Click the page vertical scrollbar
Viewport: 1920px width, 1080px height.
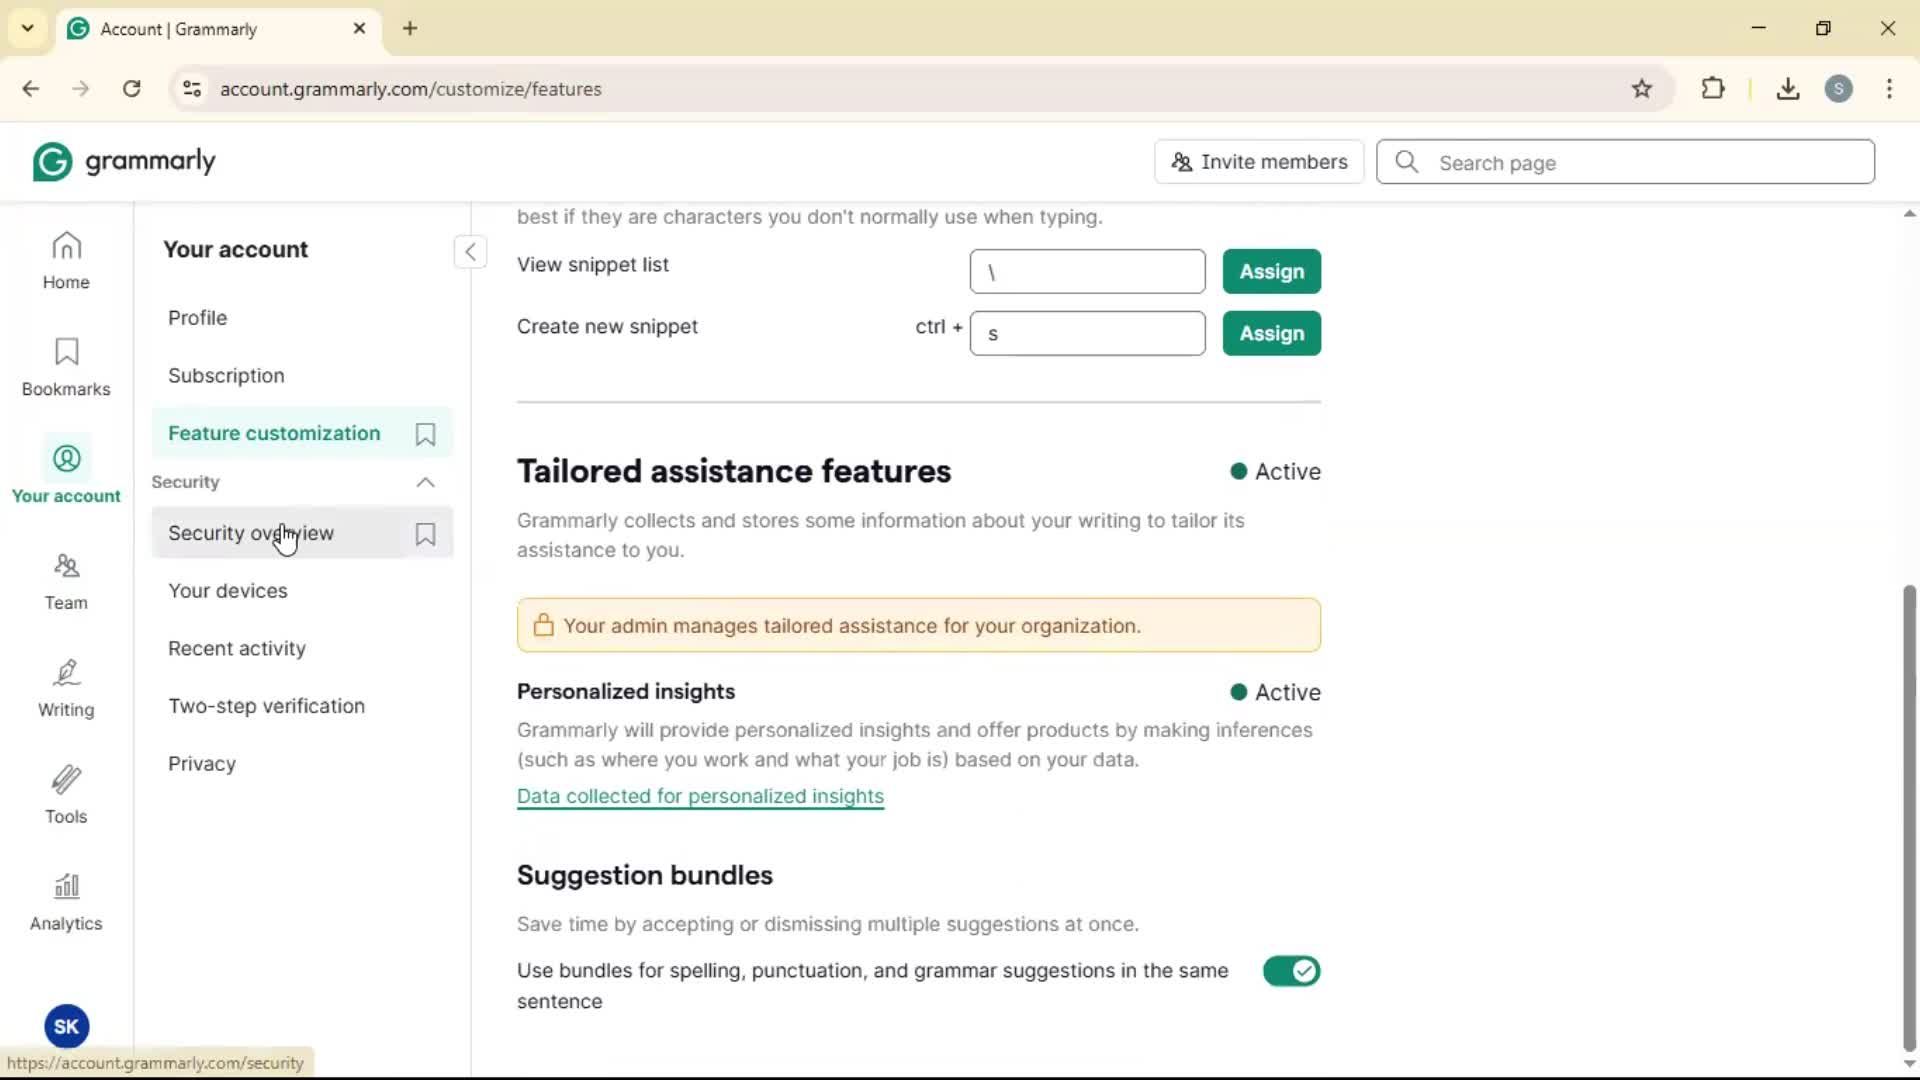click(x=1908, y=815)
